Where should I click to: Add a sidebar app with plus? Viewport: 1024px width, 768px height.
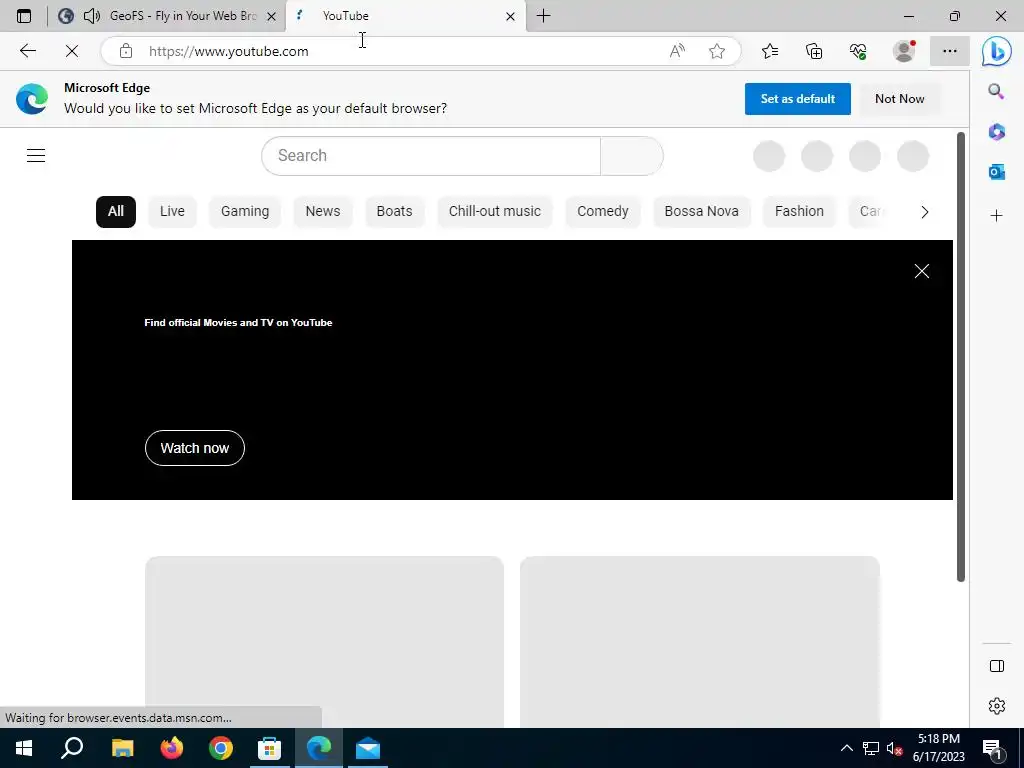(996, 216)
